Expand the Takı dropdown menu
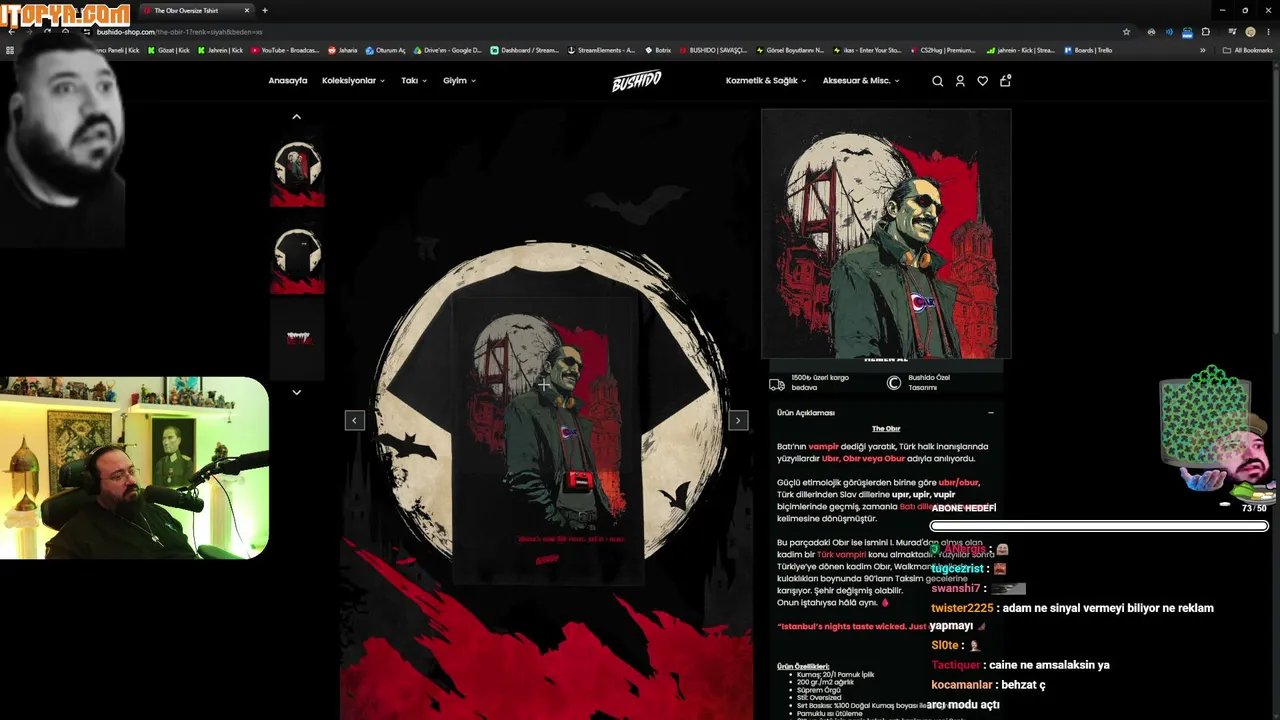1280x720 pixels. click(414, 81)
